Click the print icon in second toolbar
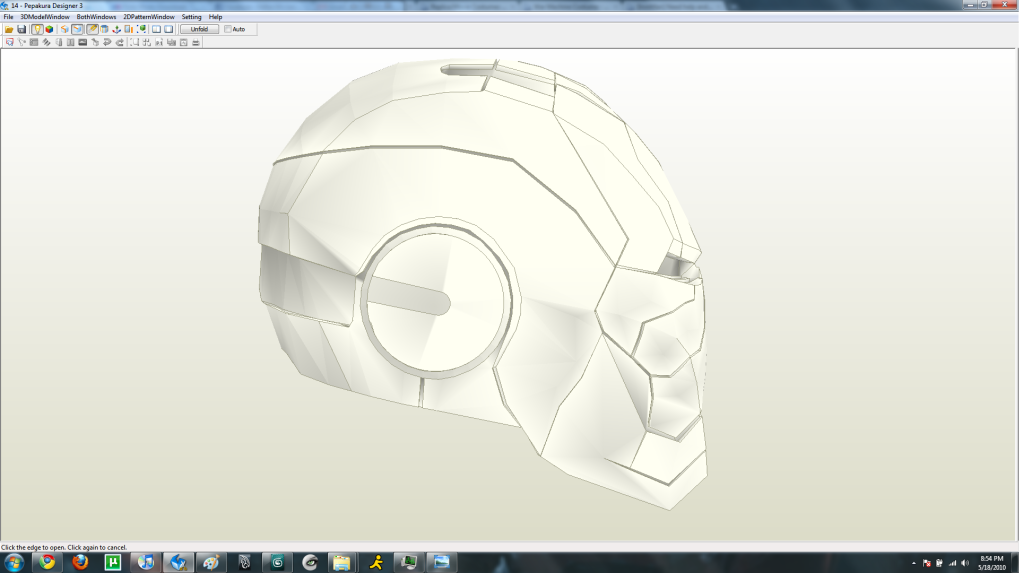1023x573 pixels. pyautogui.click(x=196, y=42)
